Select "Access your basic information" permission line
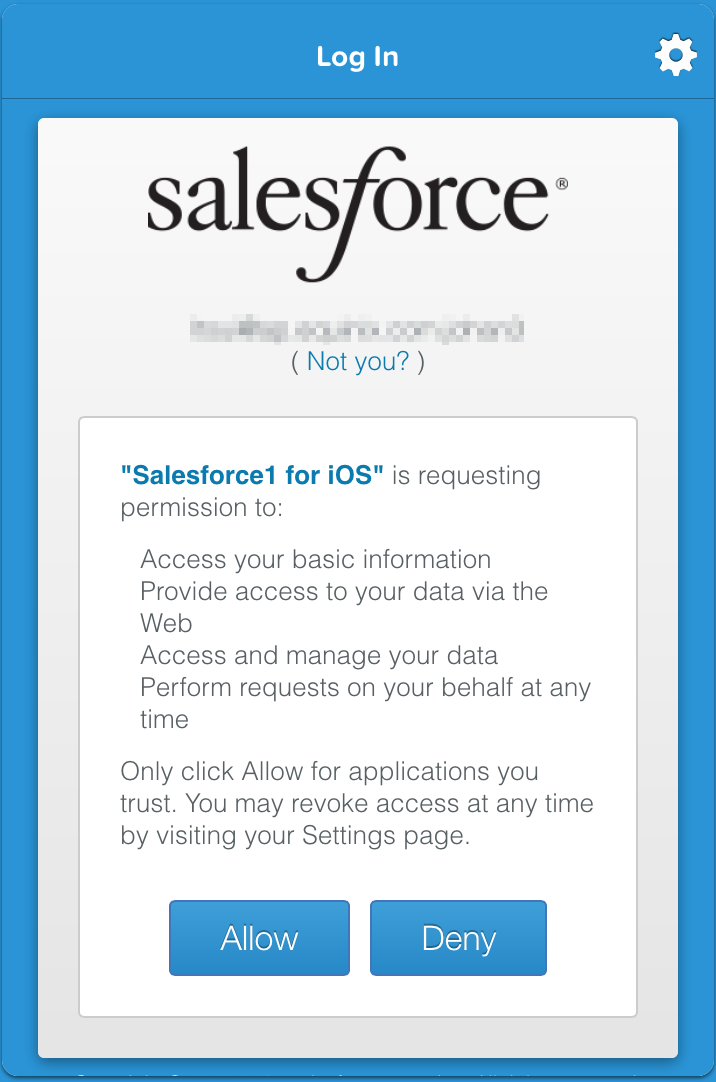This screenshot has width=716, height=1082. [316, 560]
